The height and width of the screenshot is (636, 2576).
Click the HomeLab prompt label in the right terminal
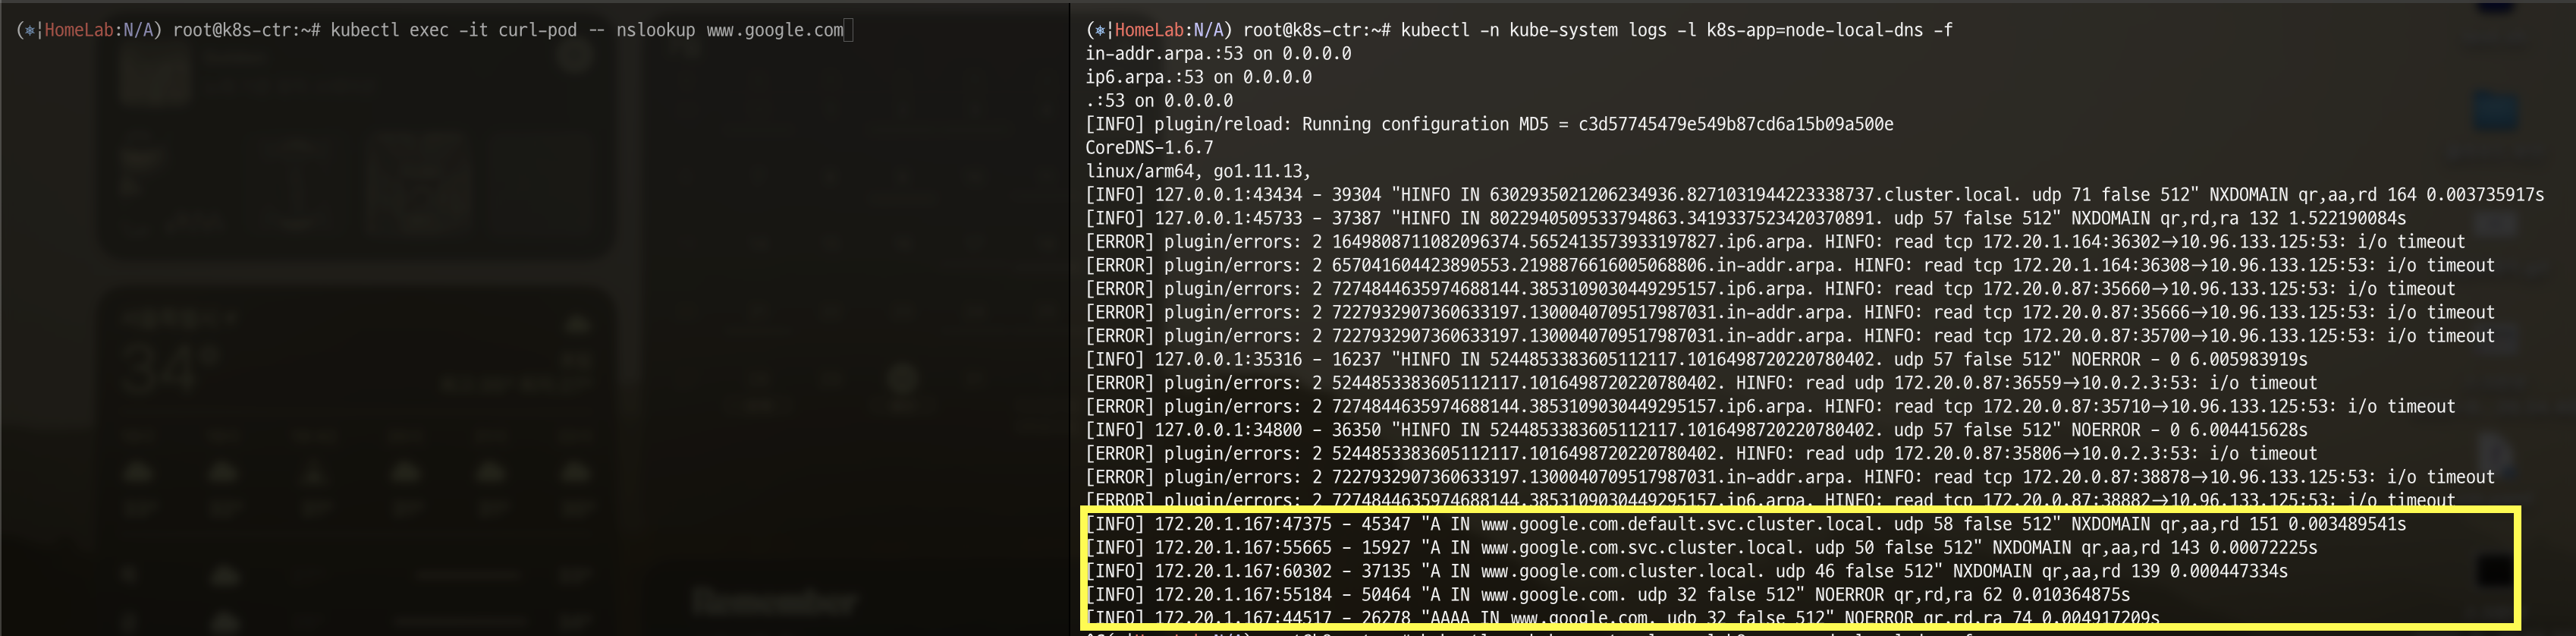coord(1148,30)
